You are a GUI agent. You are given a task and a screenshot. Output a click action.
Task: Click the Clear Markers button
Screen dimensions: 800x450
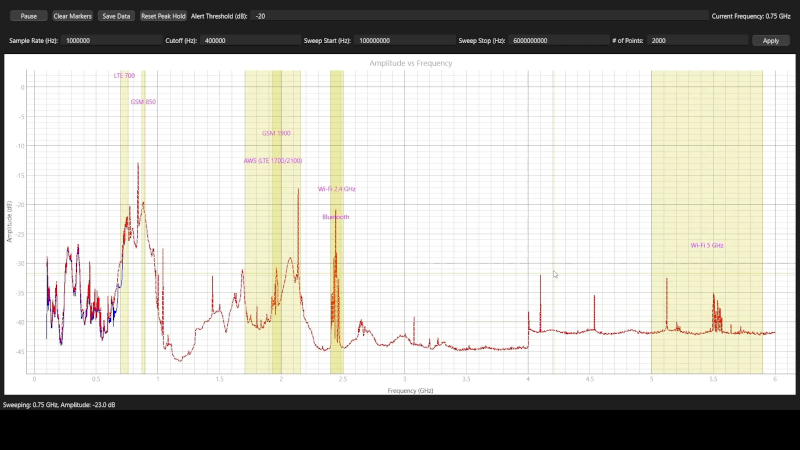(72, 16)
